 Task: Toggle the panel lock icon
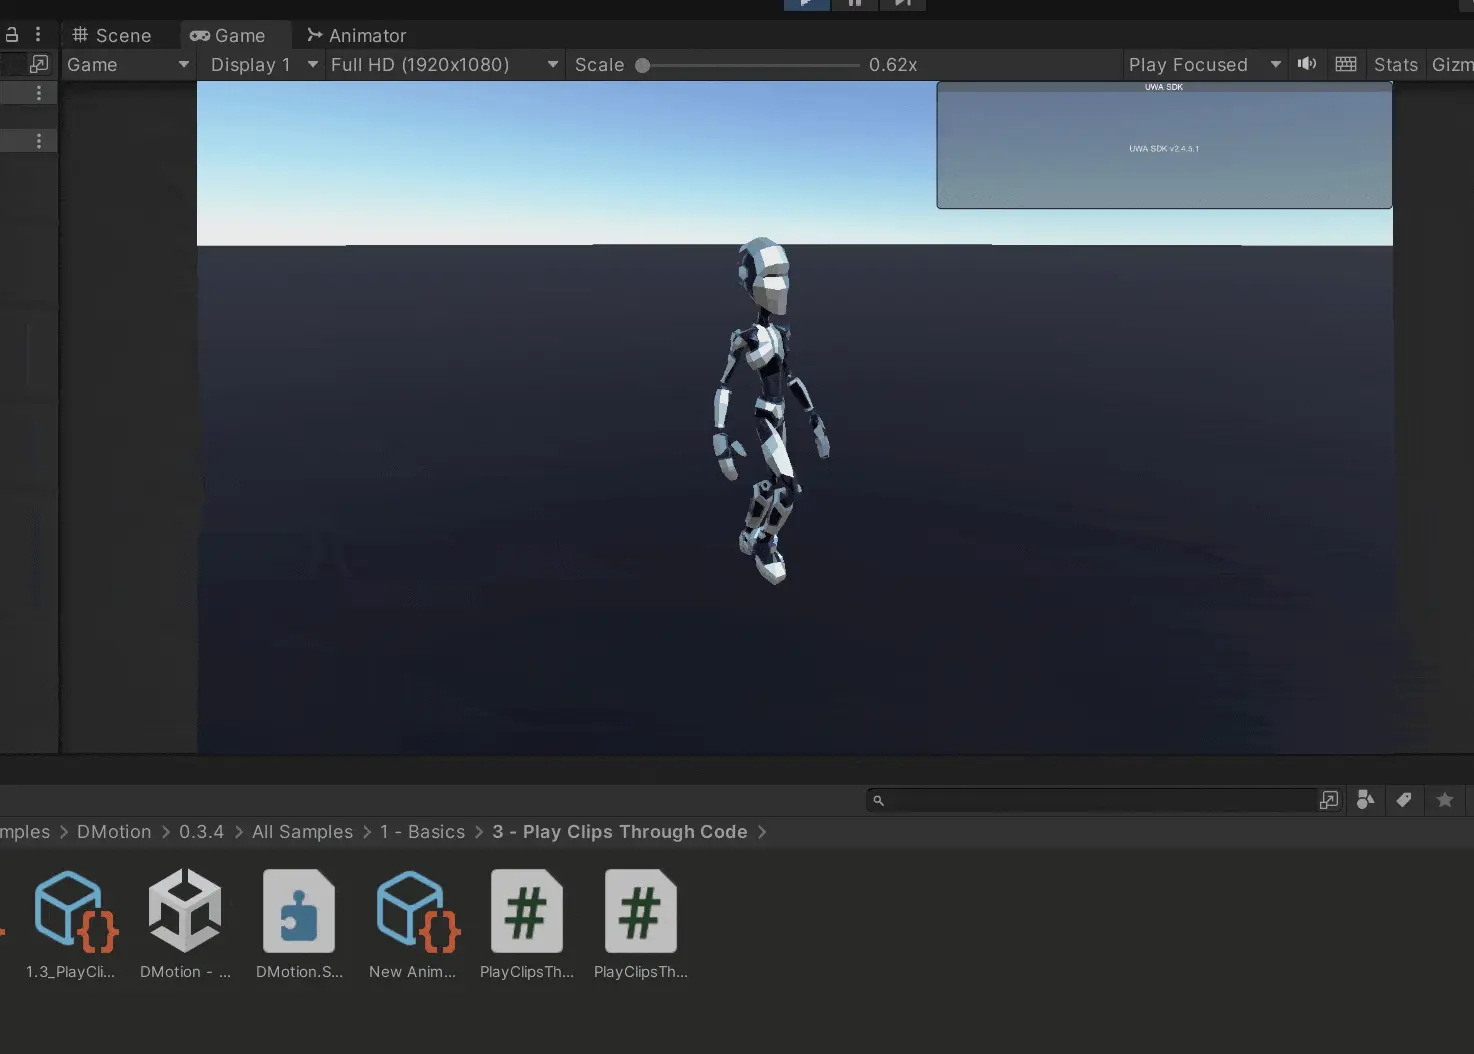coord(12,35)
